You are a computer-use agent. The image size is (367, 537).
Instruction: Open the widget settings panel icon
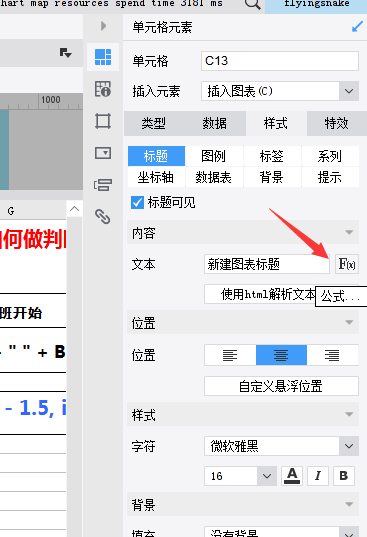point(103,153)
